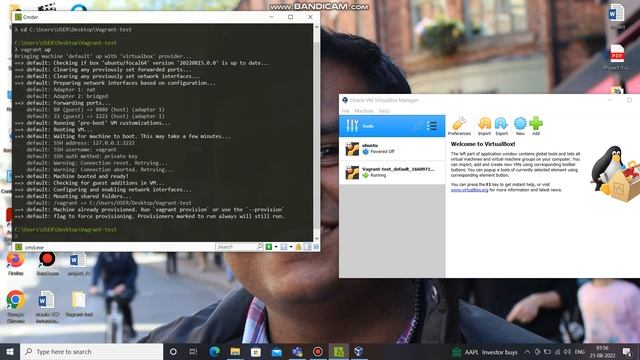Select the Vagrant-test_default running VM
640x360 pixels.
click(x=392, y=172)
